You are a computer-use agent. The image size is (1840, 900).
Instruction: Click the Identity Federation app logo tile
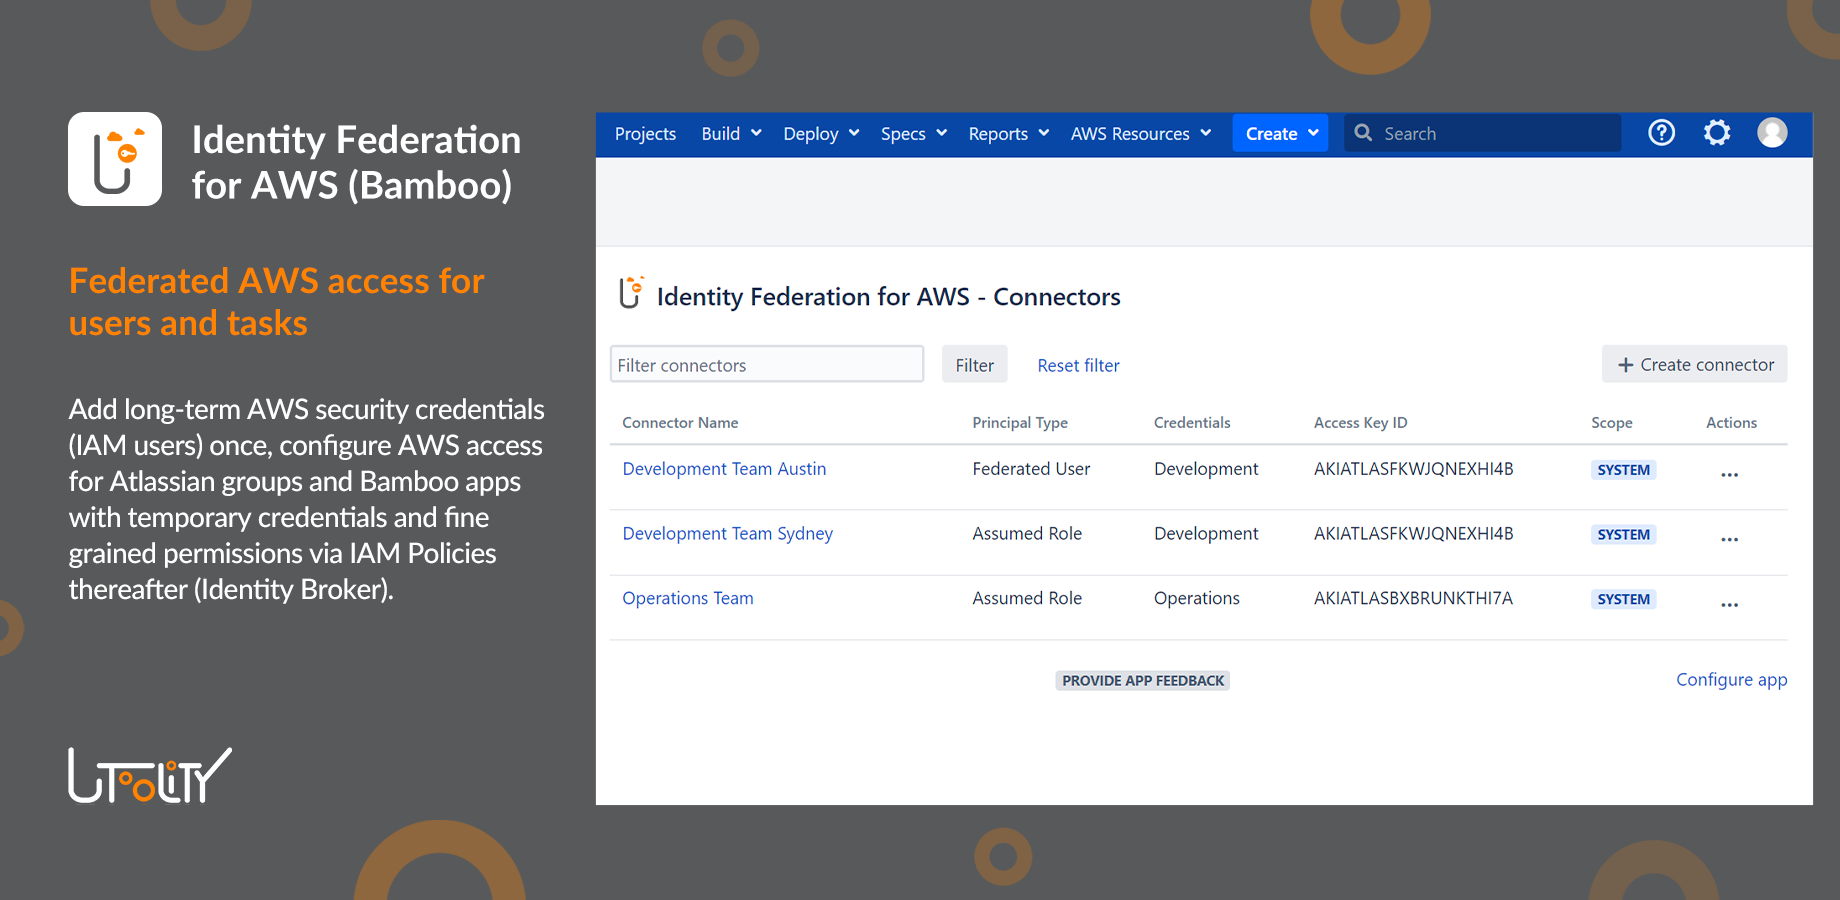tap(115, 159)
